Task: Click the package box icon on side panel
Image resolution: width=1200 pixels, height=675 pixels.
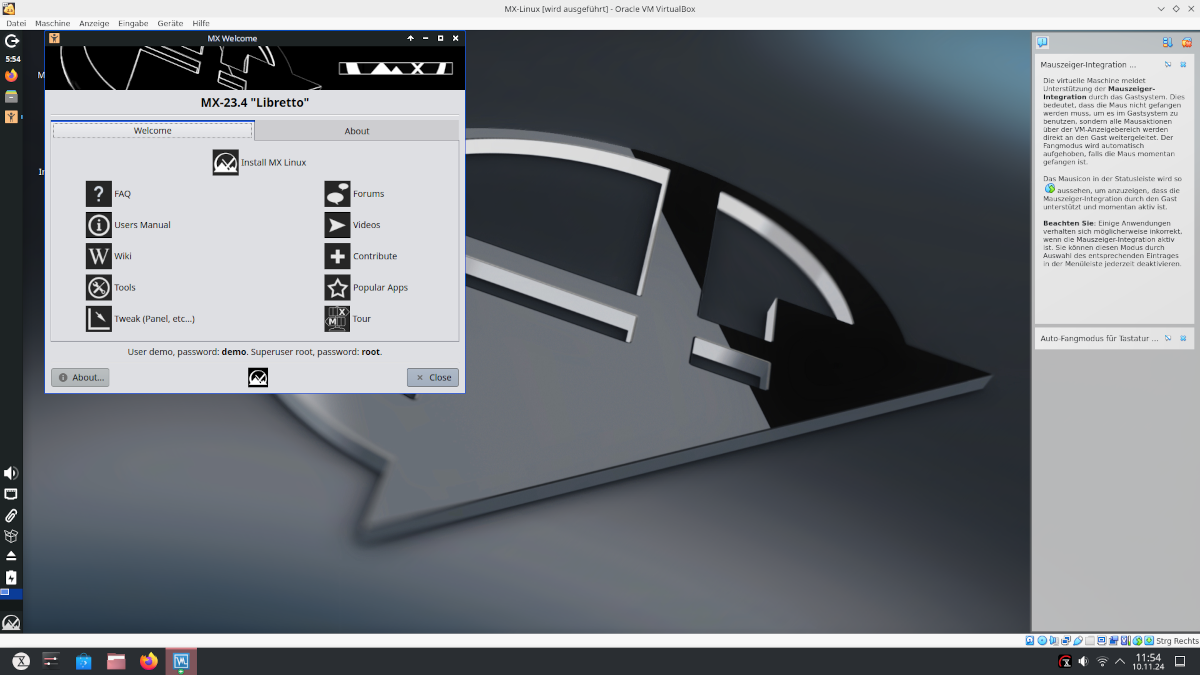Action: pyautogui.click(x=11, y=536)
